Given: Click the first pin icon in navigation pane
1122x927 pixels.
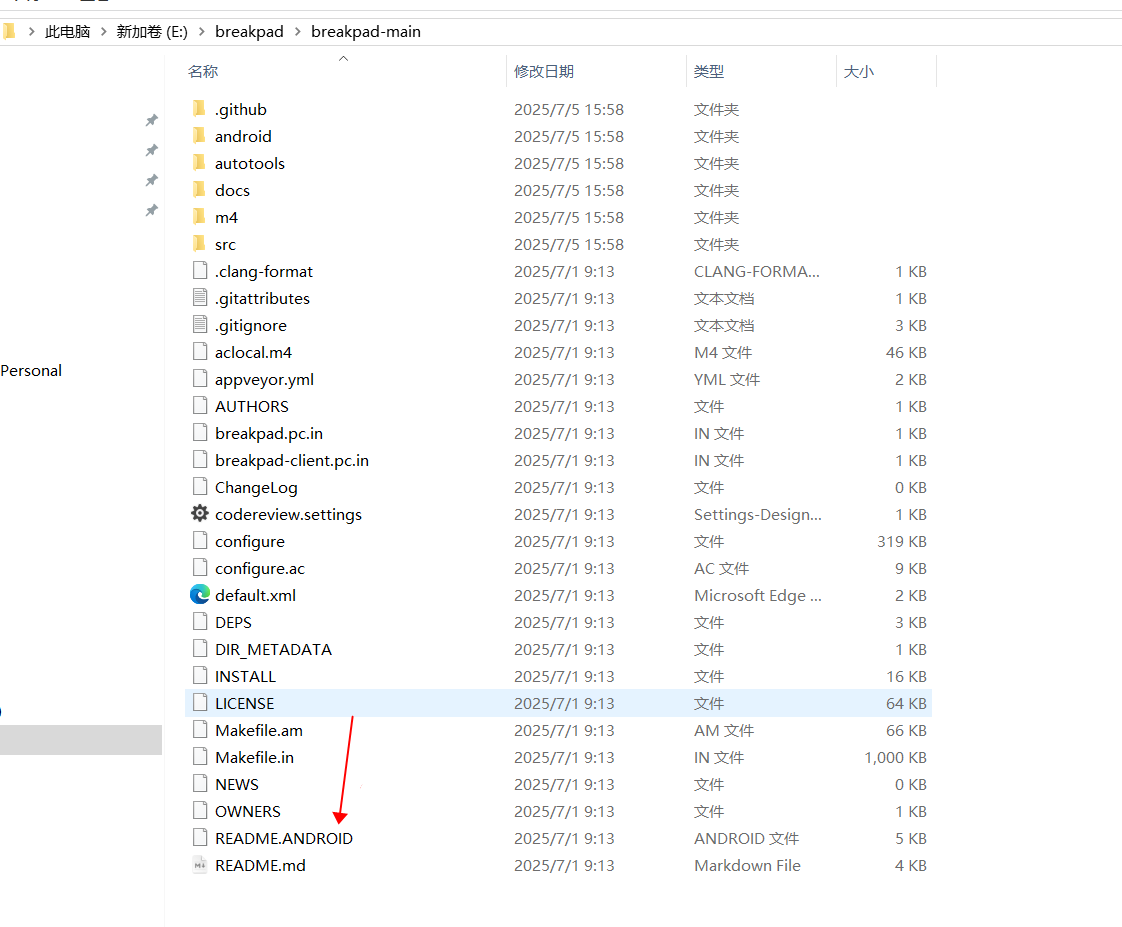Looking at the screenshot, I should click(152, 120).
